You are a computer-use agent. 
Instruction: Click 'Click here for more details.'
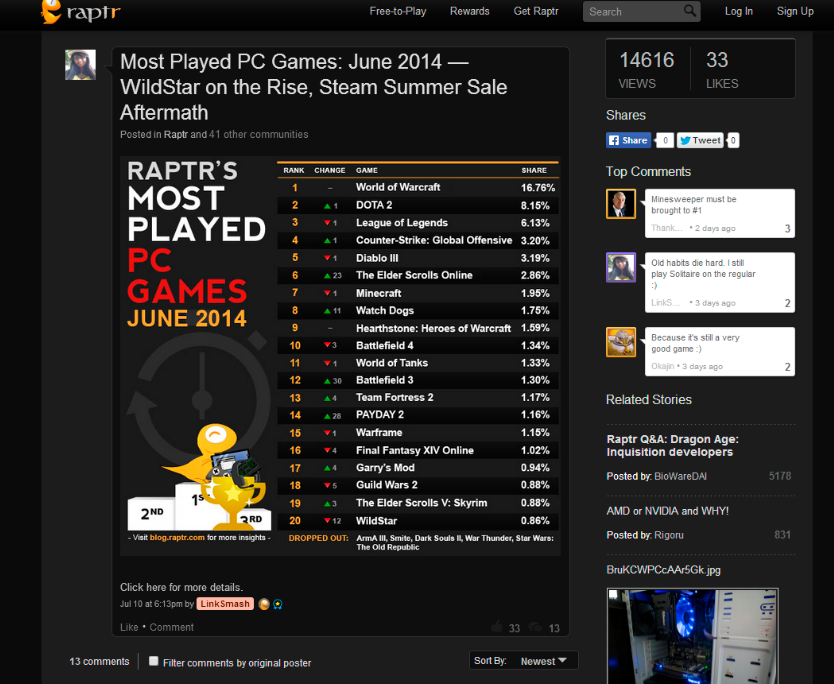click(181, 587)
